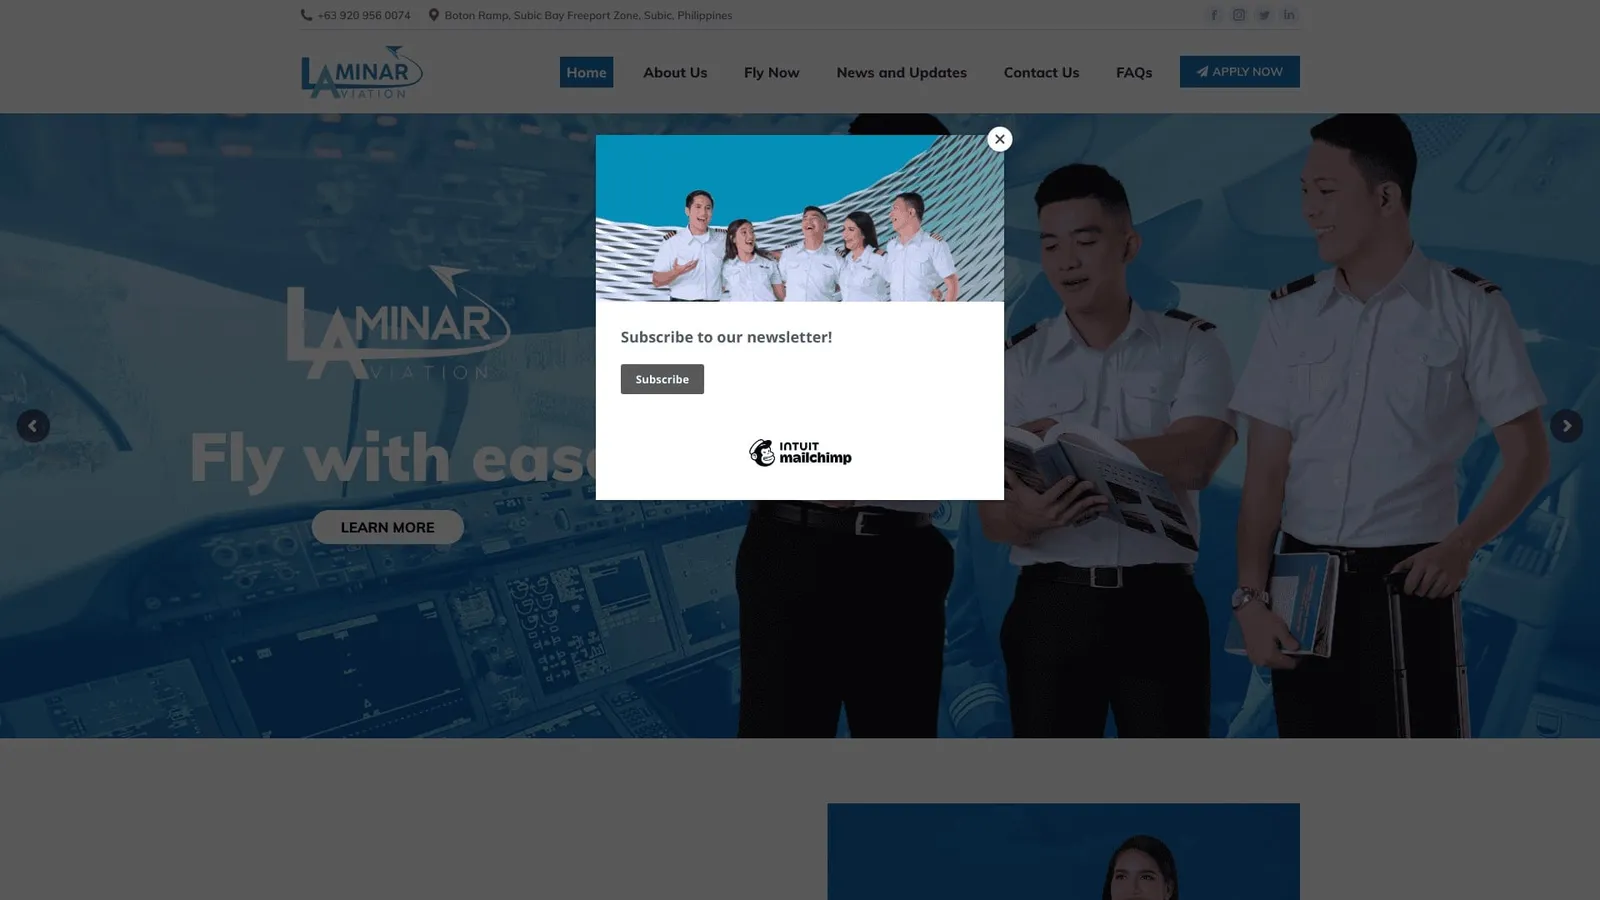Click the phone icon in top bar
The image size is (1600, 900).
pos(306,15)
